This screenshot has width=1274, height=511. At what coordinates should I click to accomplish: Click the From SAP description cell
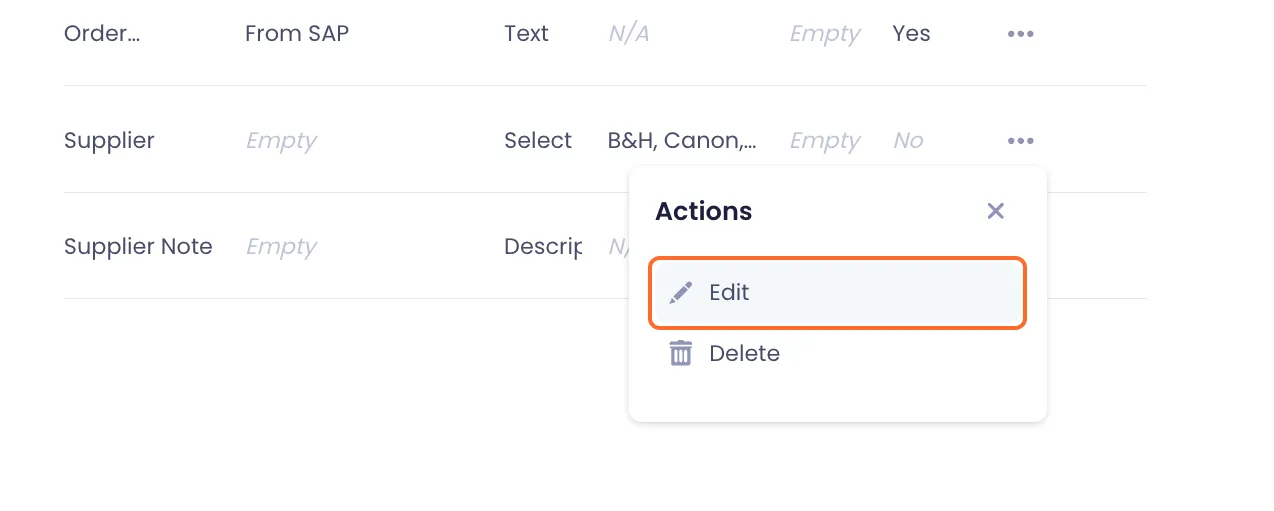pos(297,34)
